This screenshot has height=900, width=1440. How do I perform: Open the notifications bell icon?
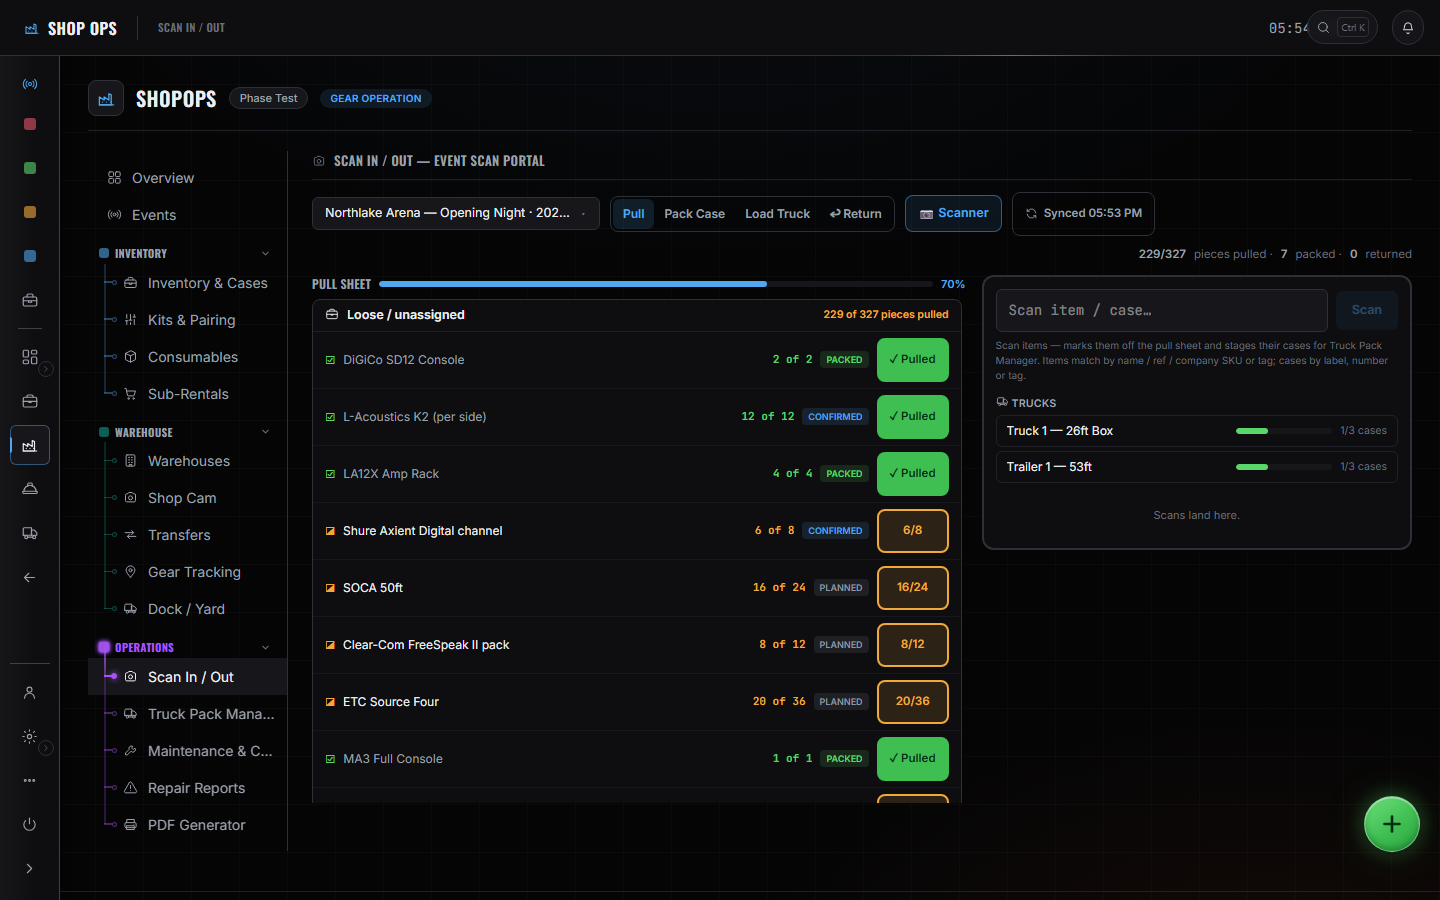[1408, 28]
